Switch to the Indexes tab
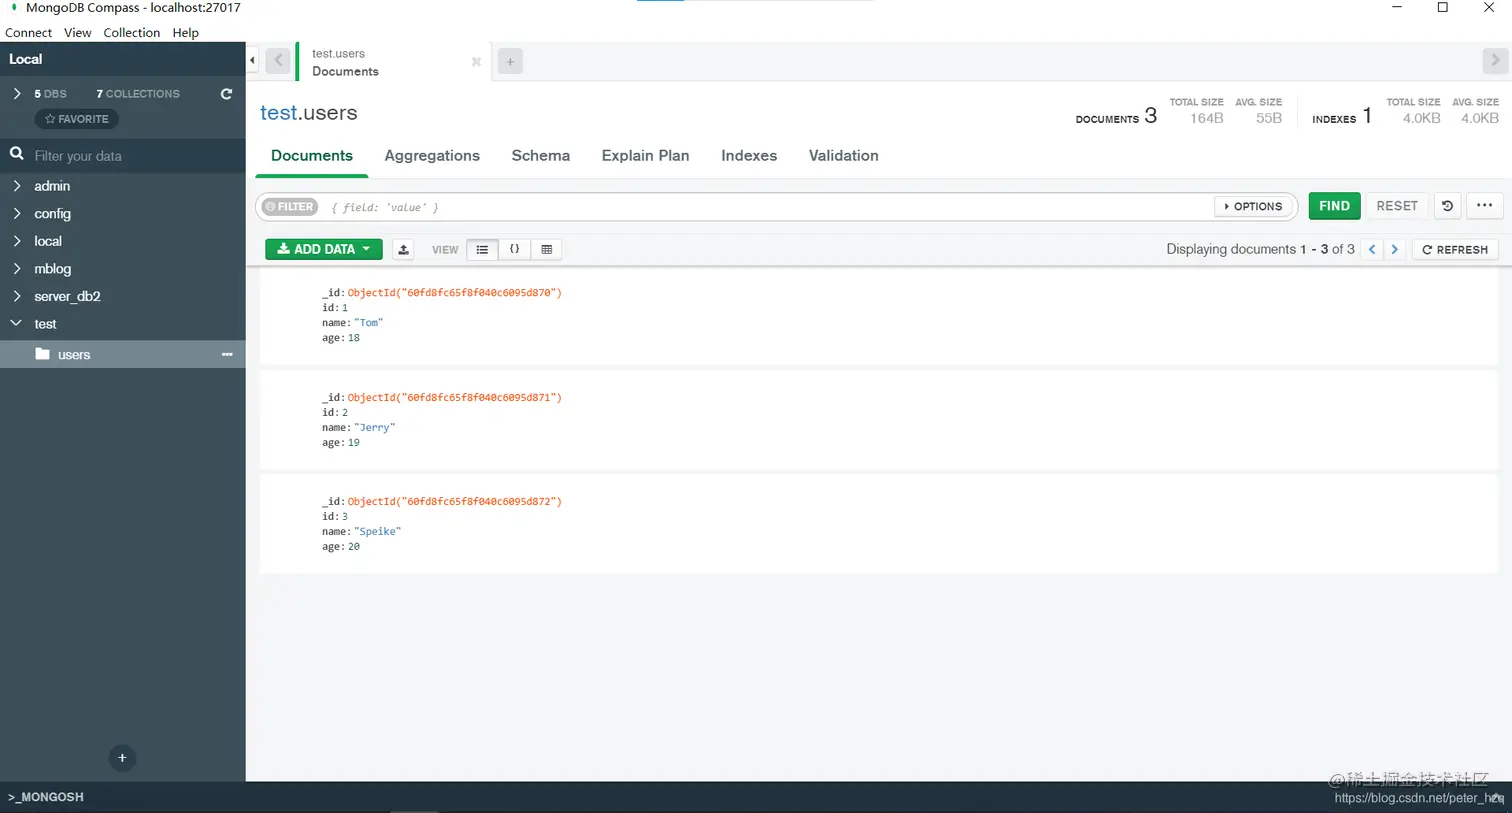The height and width of the screenshot is (813, 1512). pos(749,156)
